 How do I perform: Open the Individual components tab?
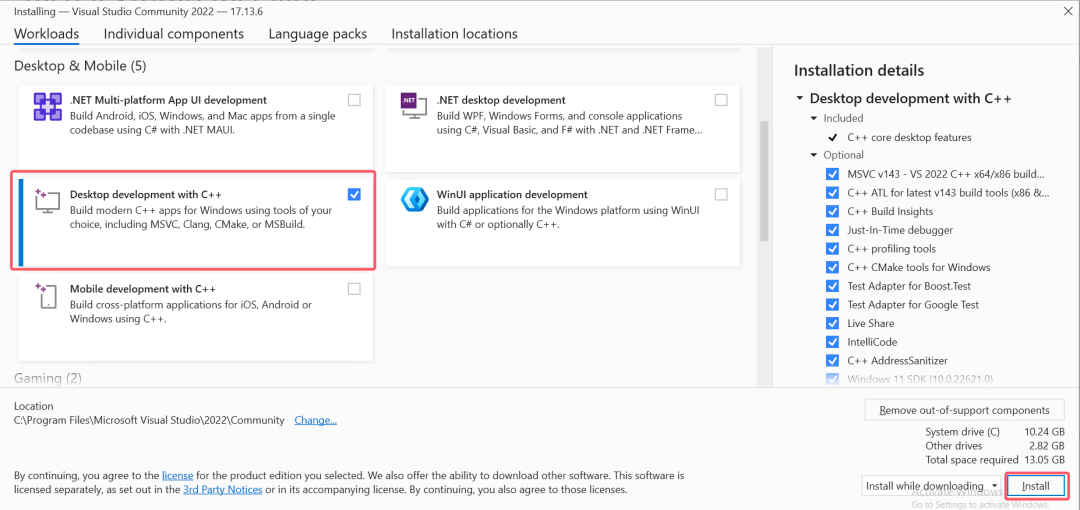point(174,34)
